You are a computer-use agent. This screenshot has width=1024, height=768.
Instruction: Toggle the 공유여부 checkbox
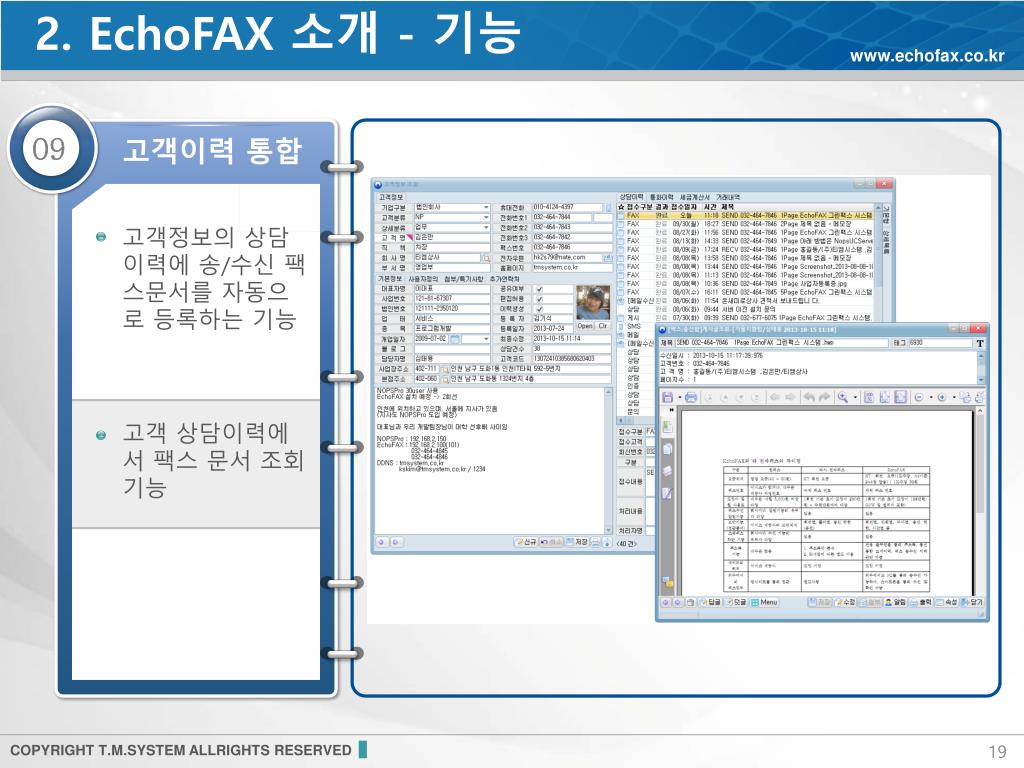(539, 289)
